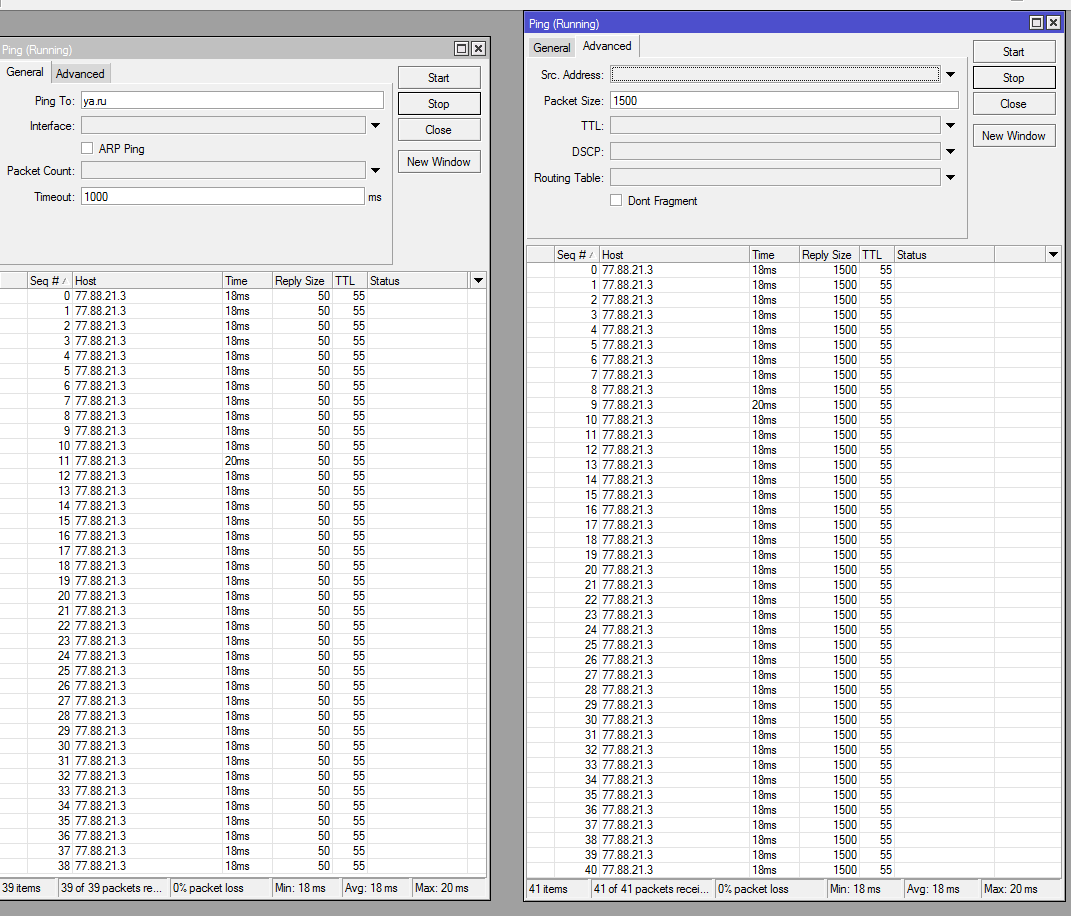Click the Packet Size input field
This screenshot has height=916, width=1071.
pos(783,101)
